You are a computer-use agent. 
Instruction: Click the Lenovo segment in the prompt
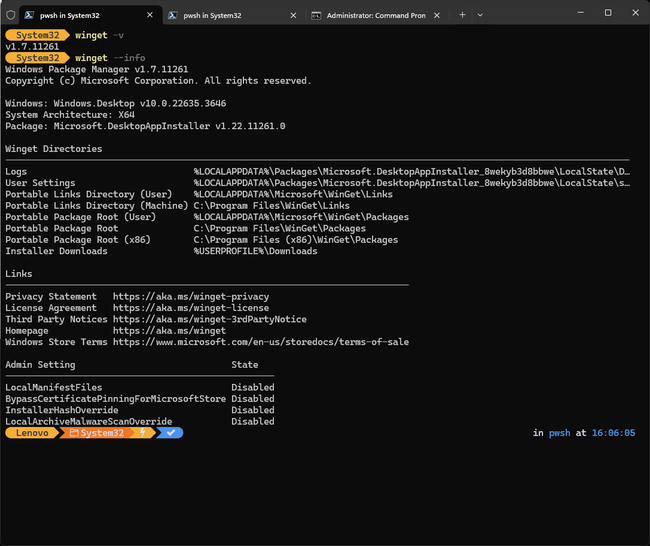coord(32,433)
